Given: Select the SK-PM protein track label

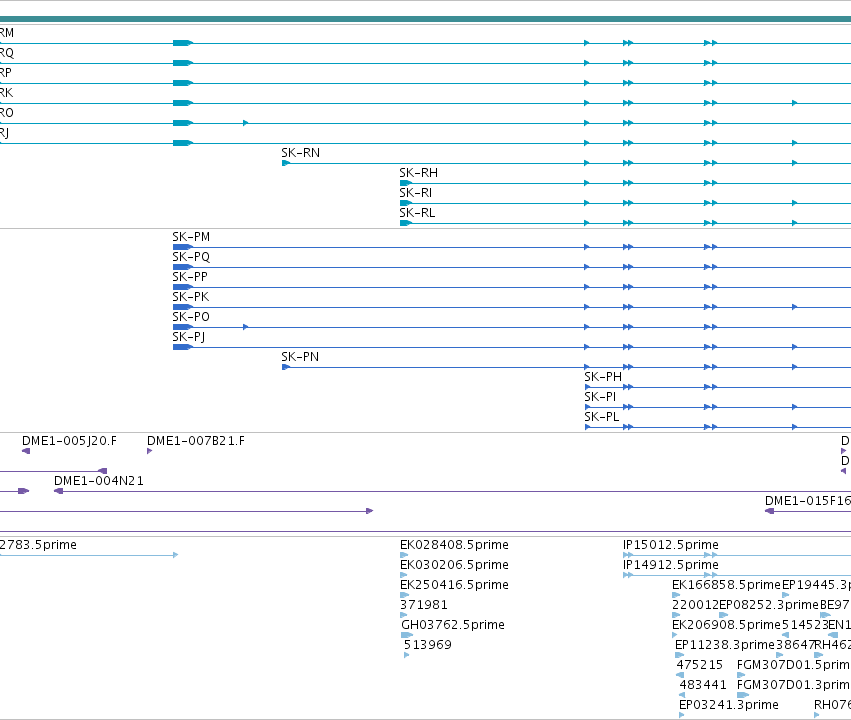Looking at the screenshot, I should pos(191,237).
